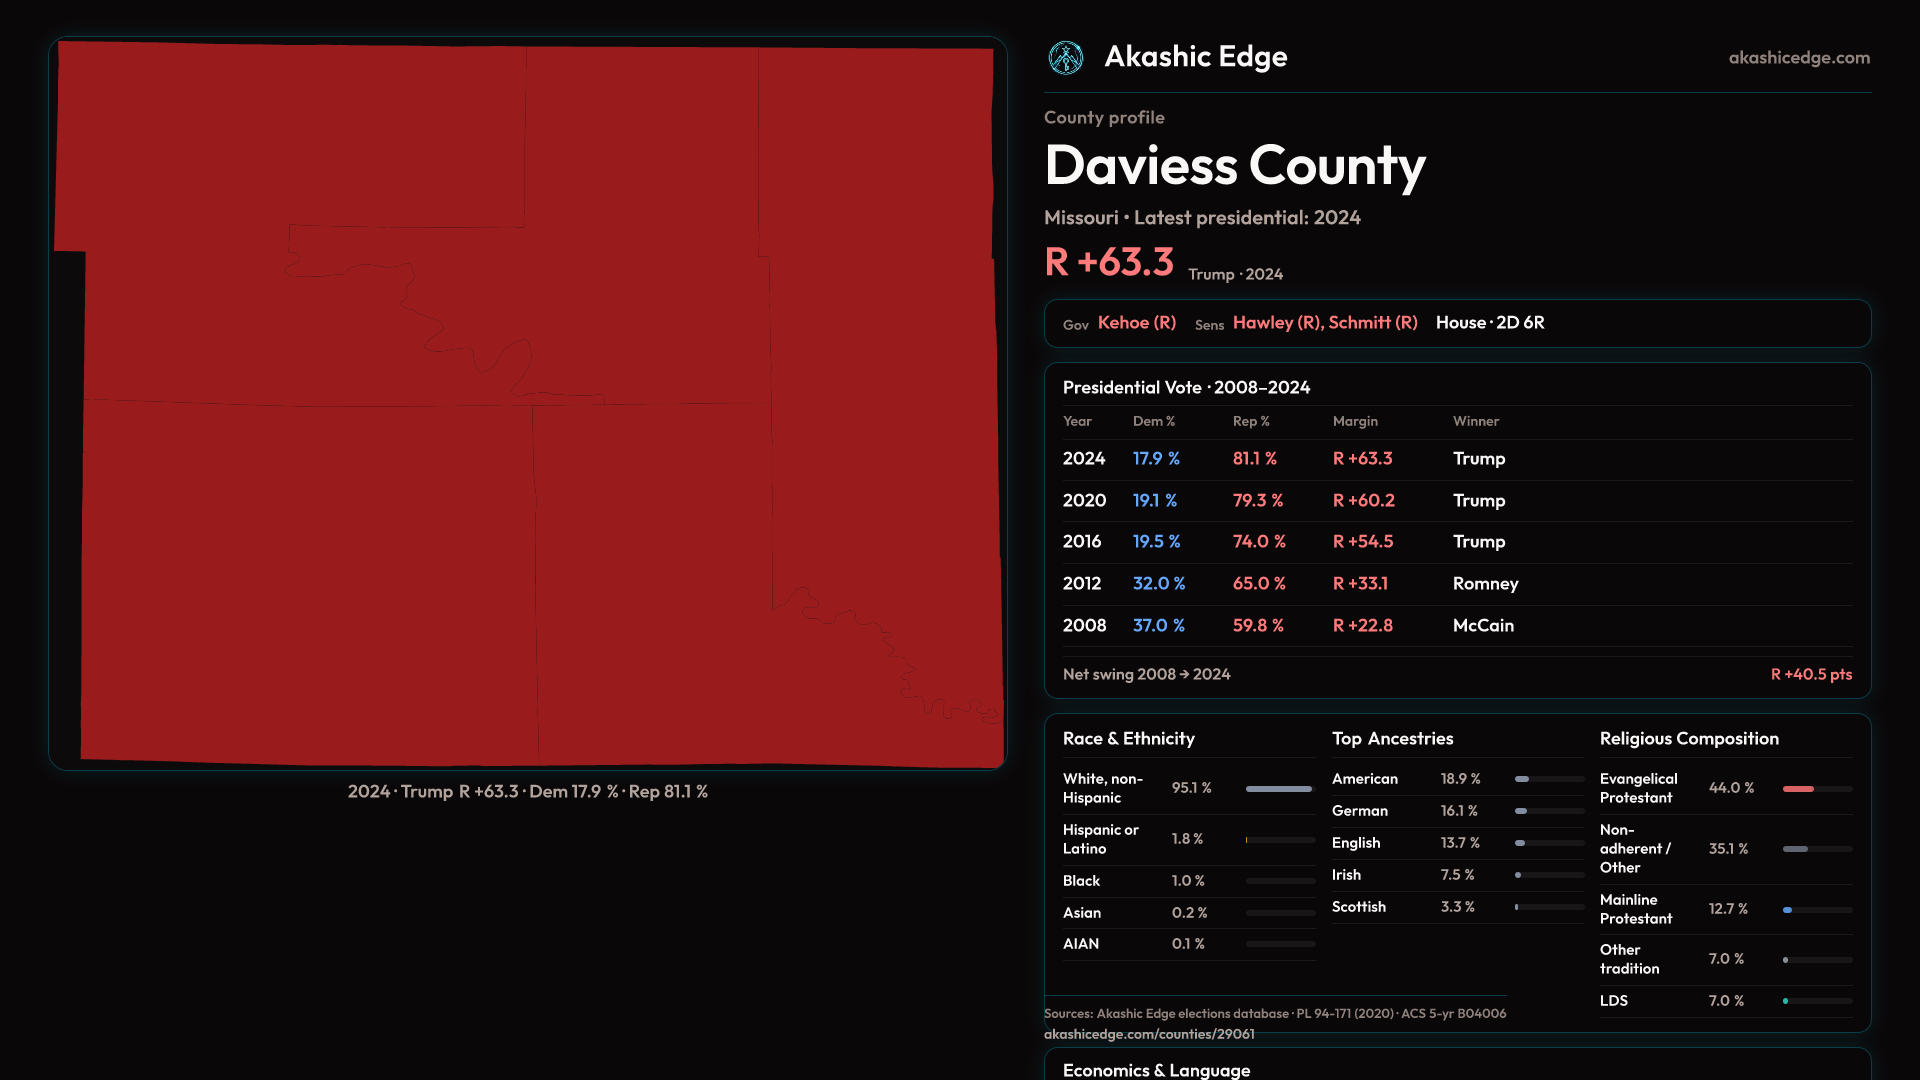
Task: Click the LDS teal percentage dot
Action: (1785, 1001)
